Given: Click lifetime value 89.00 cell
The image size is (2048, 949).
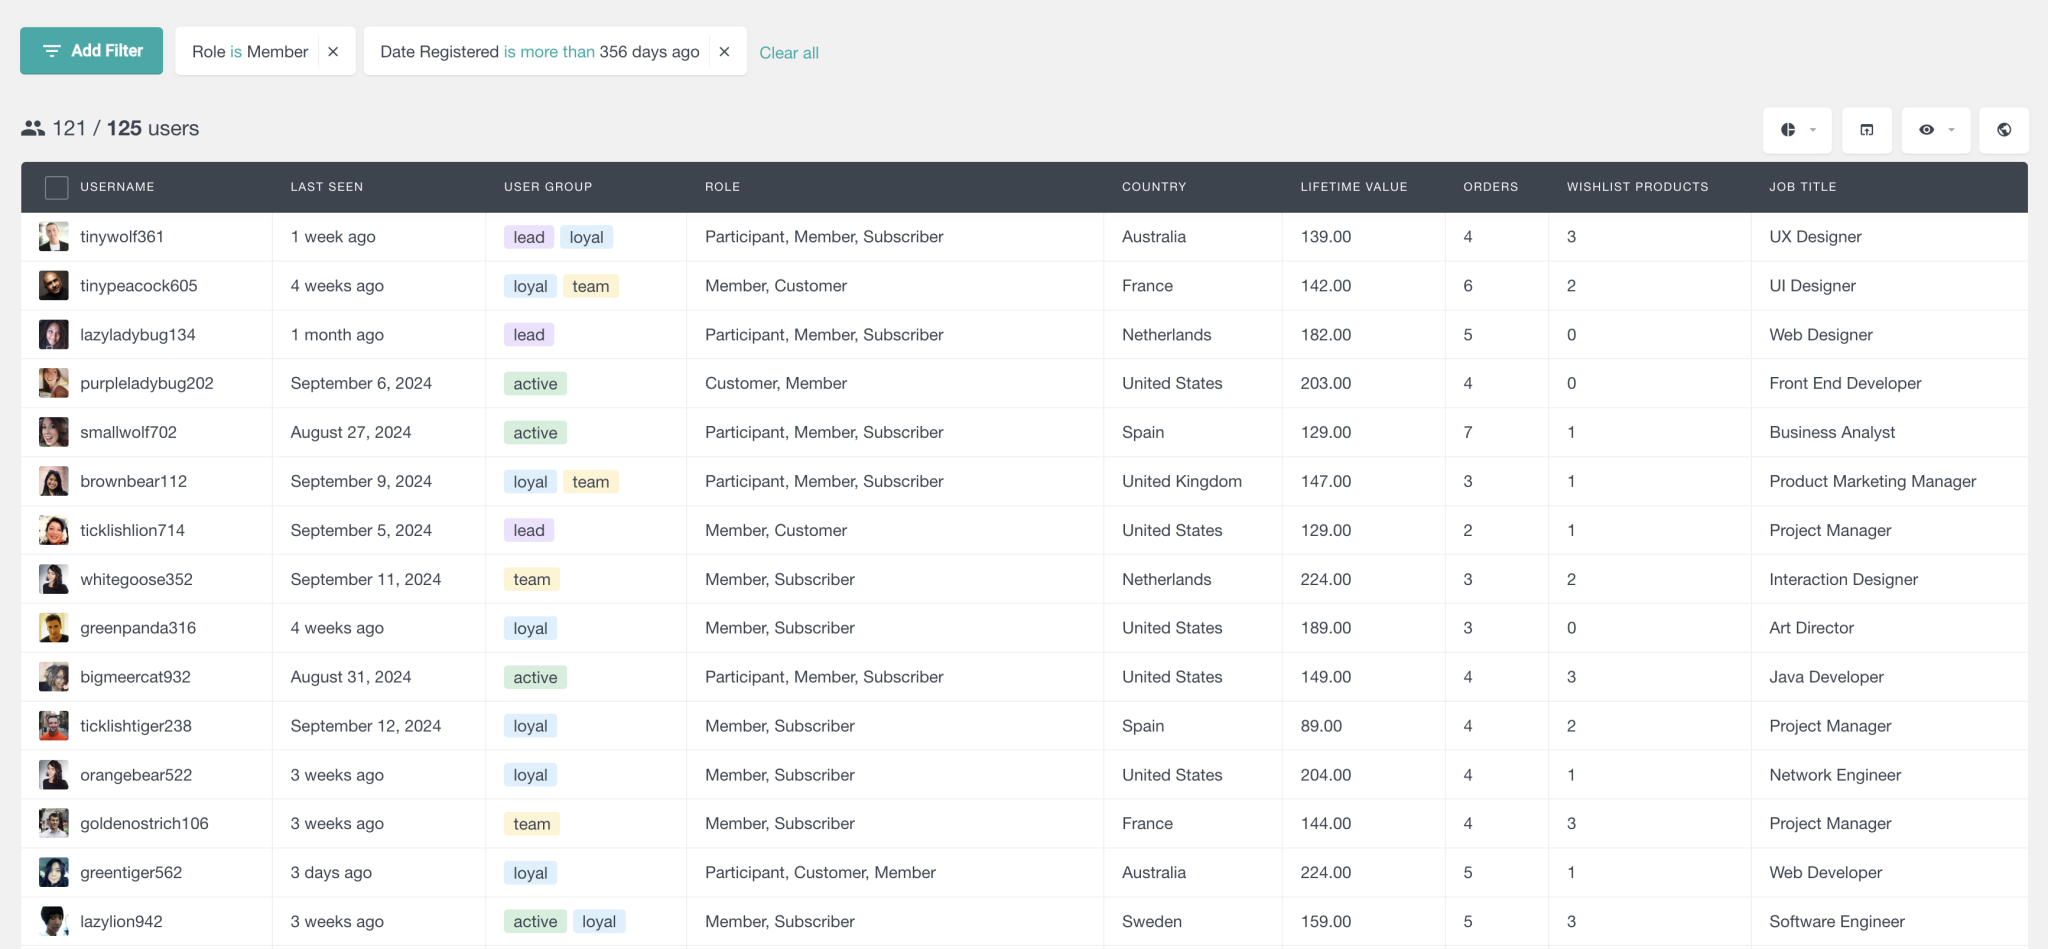Looking at the screenshot, I should 1321,726.
